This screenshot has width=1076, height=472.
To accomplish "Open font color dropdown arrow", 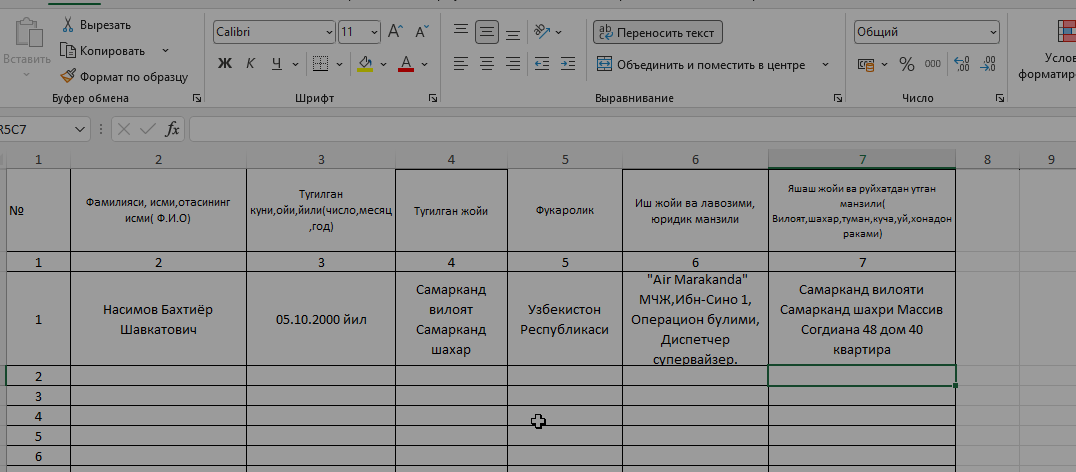I will 425,64.
